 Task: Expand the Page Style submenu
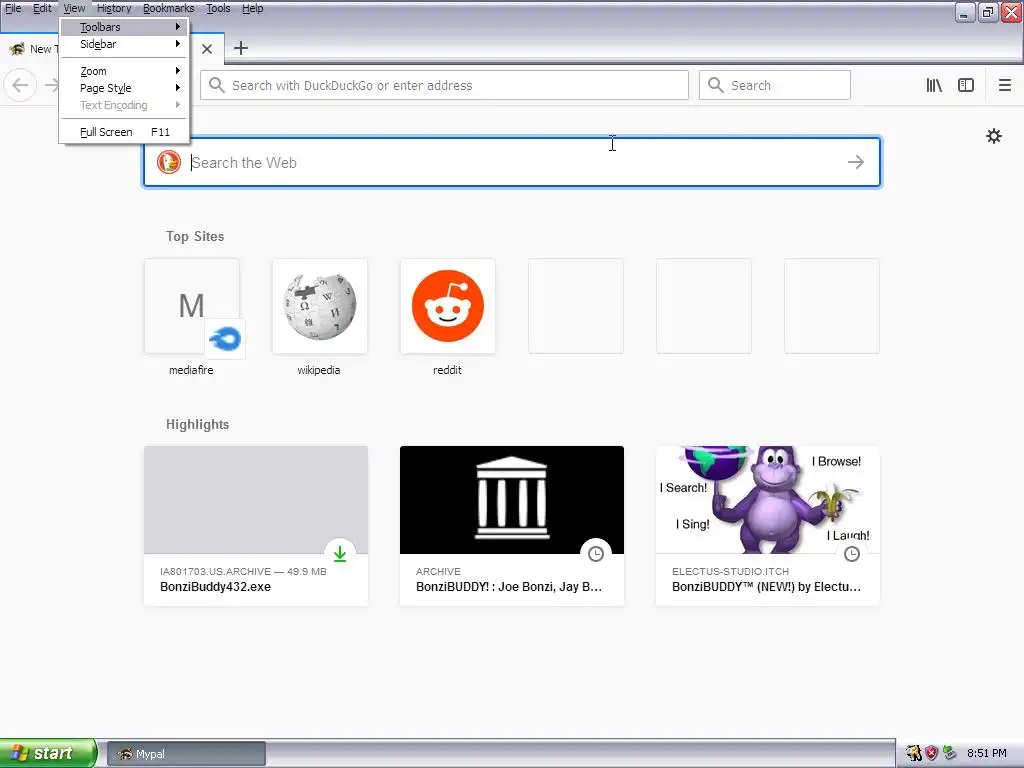[x=124, y=88]
